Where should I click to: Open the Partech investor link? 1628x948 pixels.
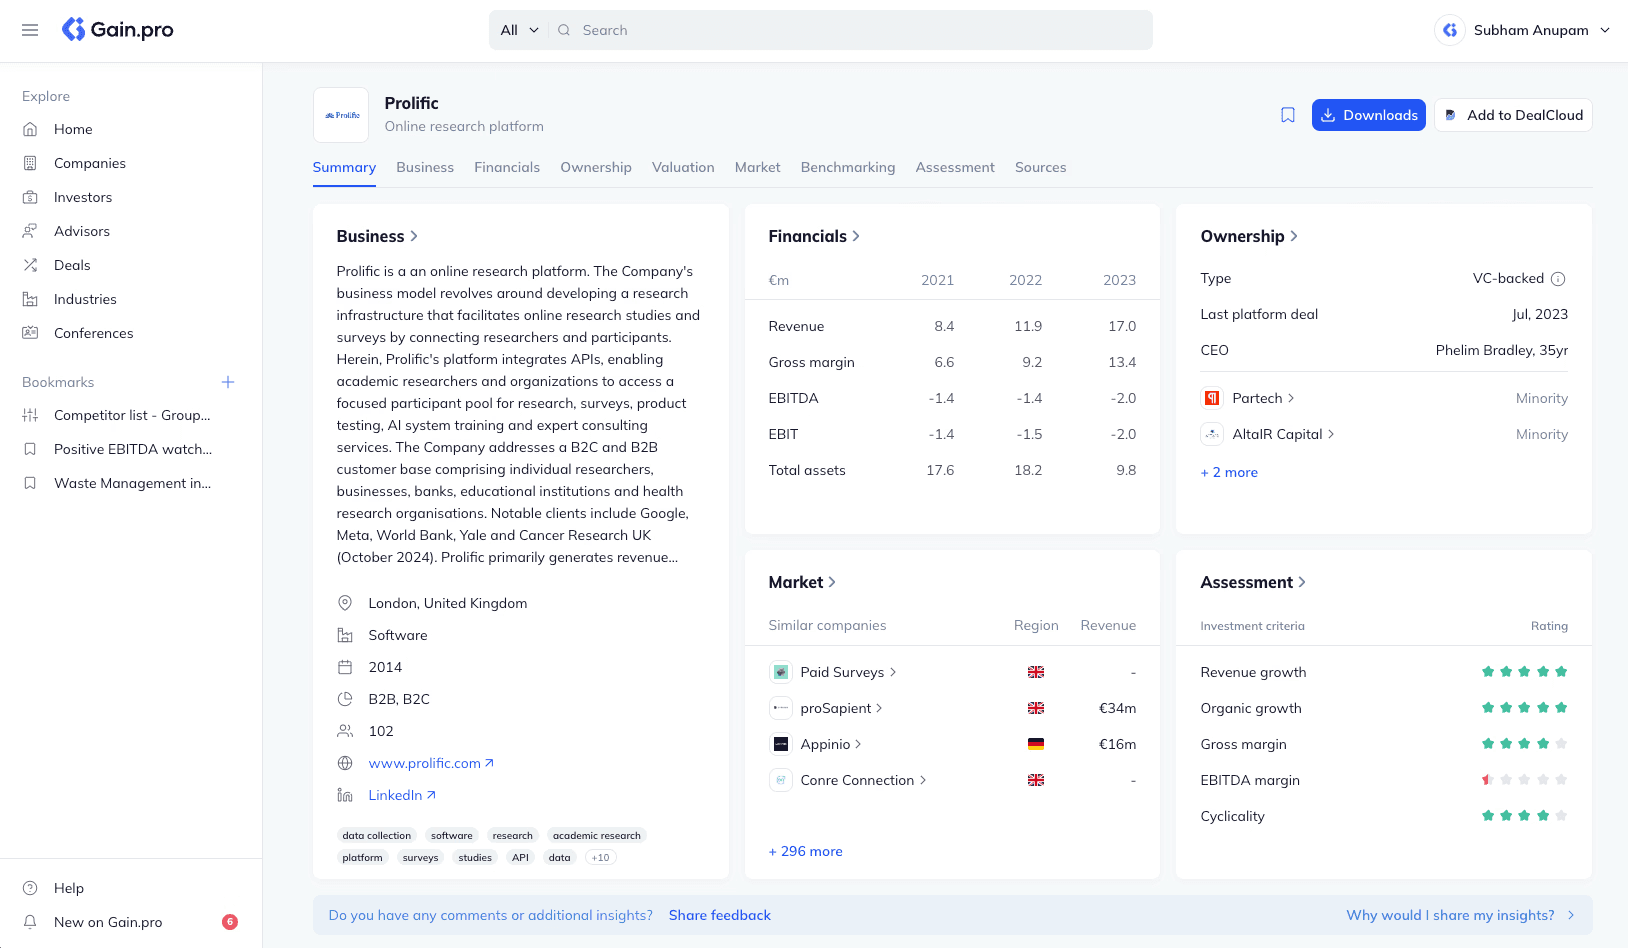click(x=1263, y=398)
